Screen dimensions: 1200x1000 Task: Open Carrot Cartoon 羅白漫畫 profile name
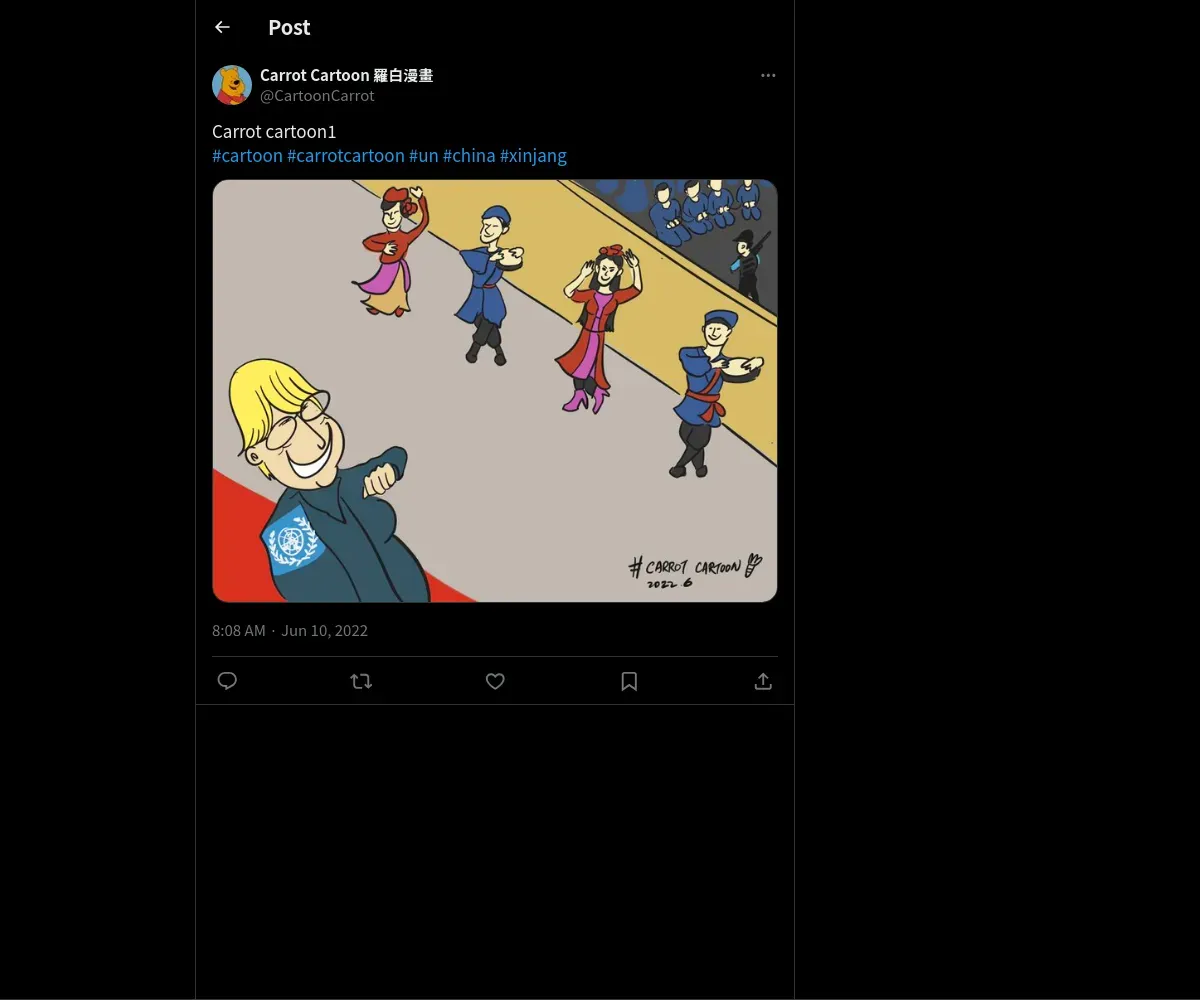point(346,75)
